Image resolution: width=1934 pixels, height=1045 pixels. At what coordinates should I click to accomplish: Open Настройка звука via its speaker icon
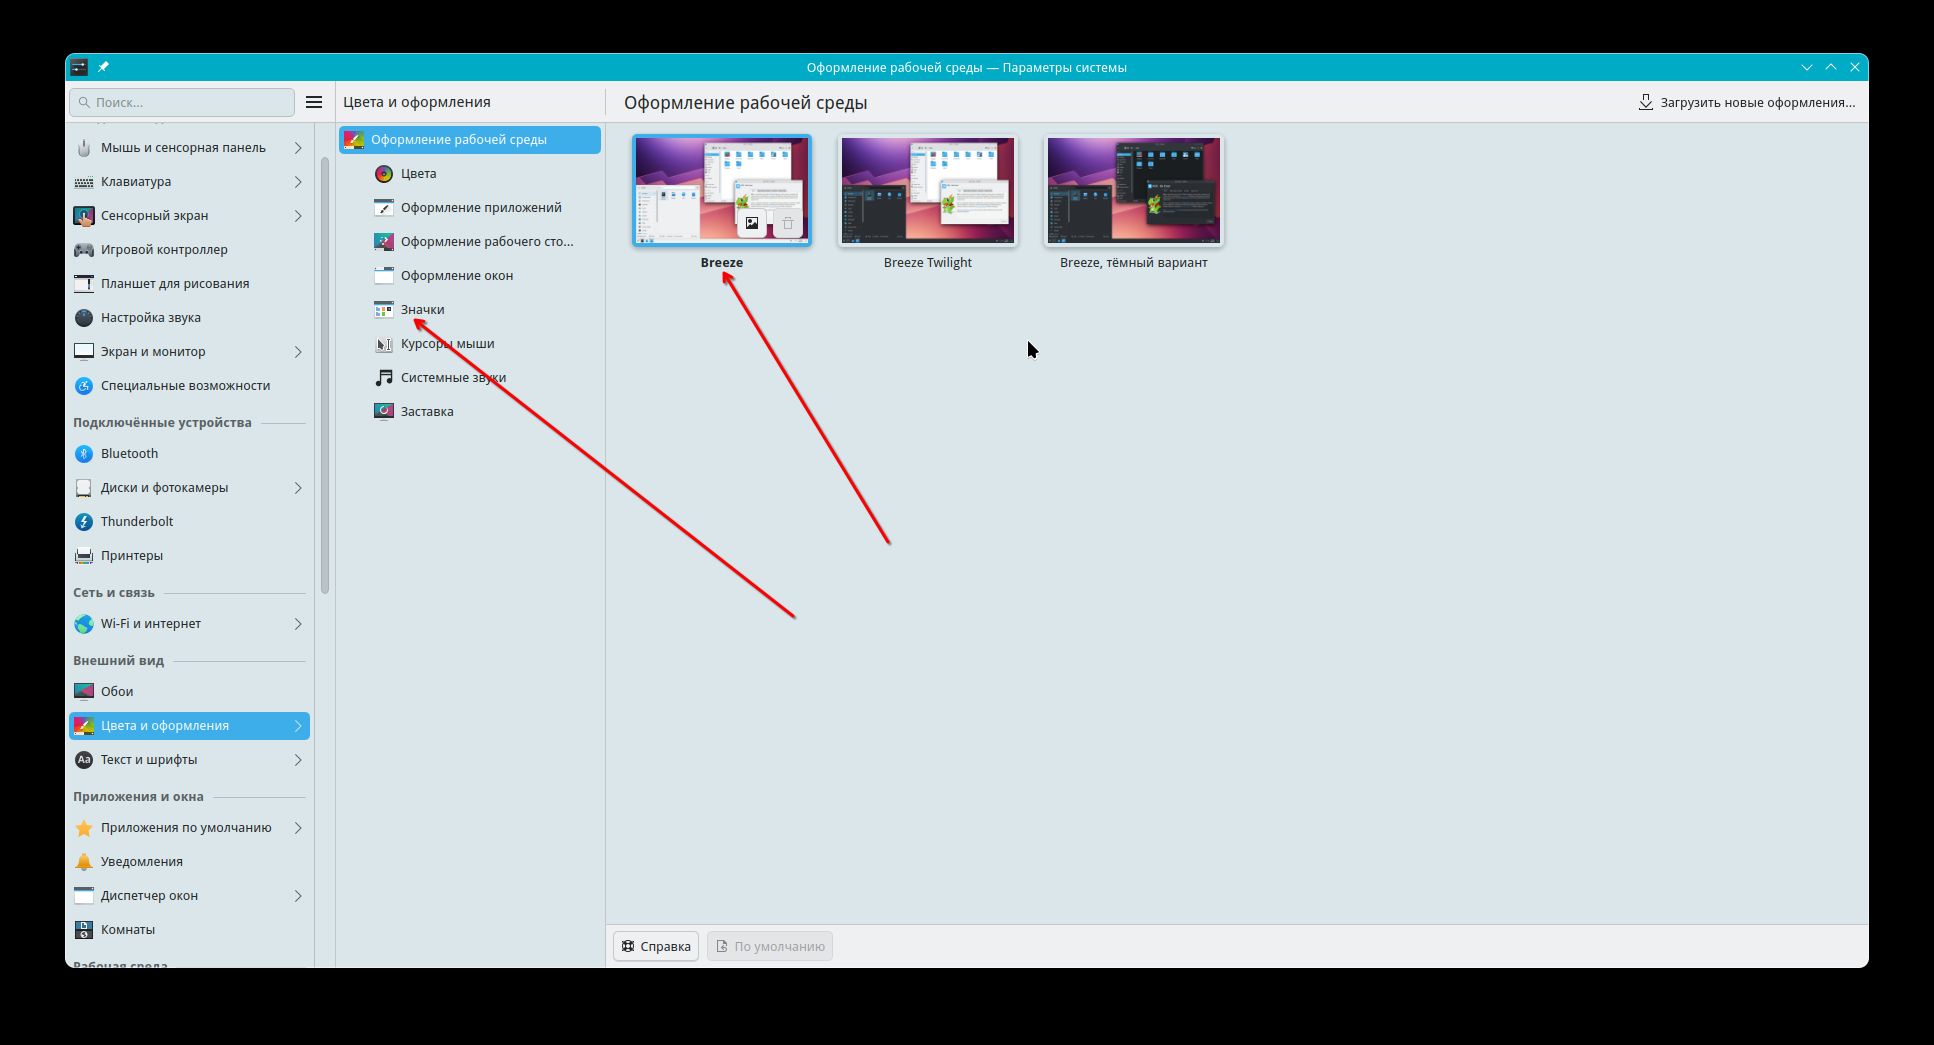coord(84,318)
